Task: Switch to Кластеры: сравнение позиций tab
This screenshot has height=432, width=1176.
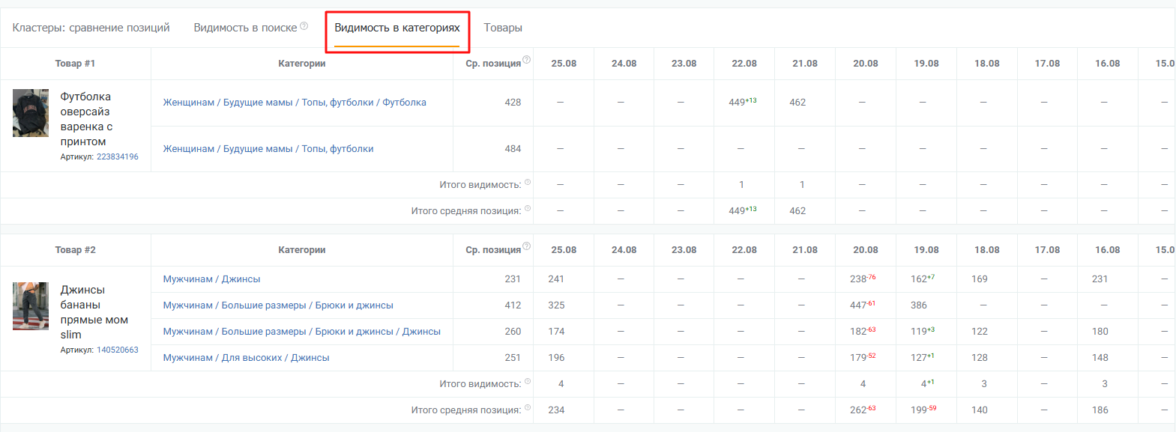Action: click(91, 27)
